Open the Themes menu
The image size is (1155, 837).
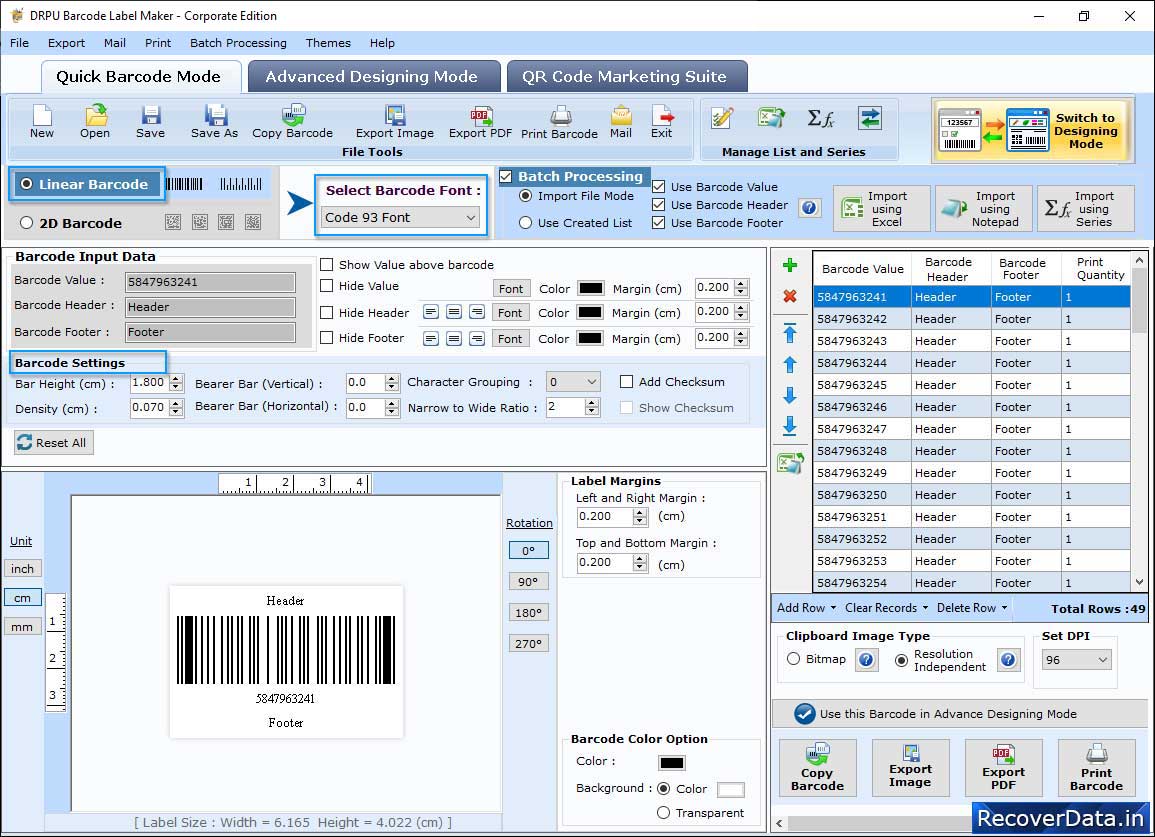tap(328, 43)
